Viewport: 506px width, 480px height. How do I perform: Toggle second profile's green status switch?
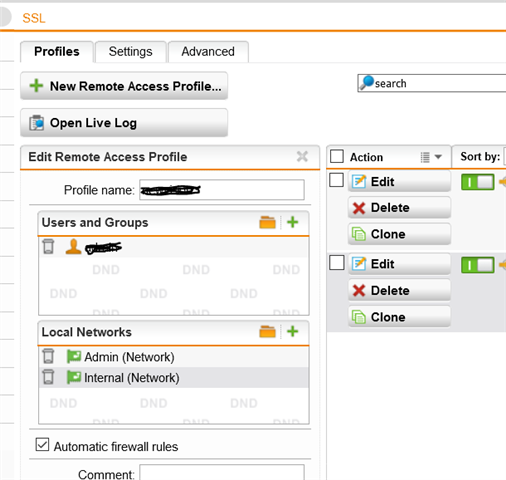[477, 265]
